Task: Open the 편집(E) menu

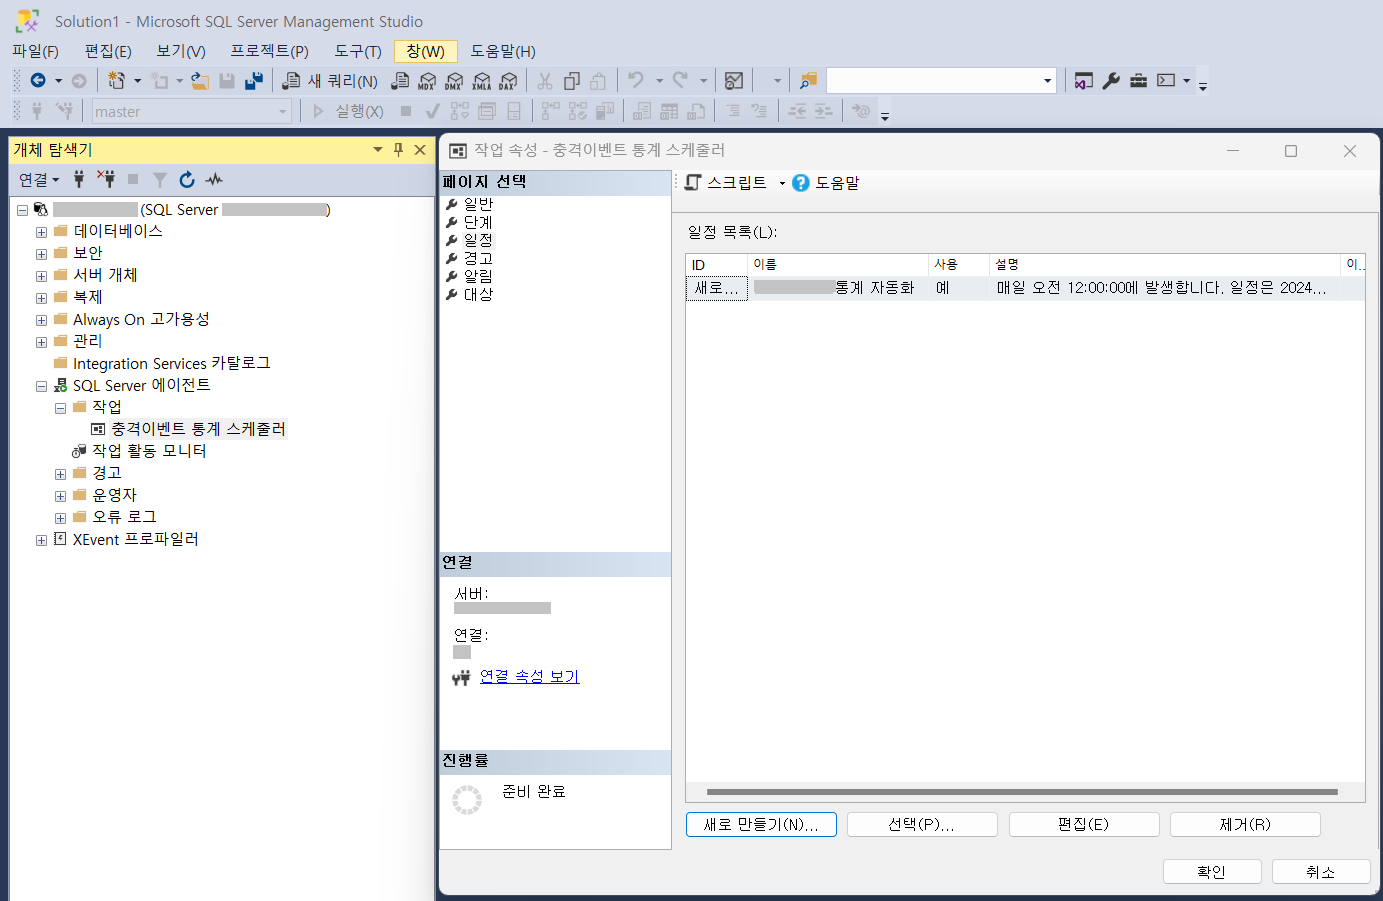Action: pyautogui.click(x=108, y=51)
